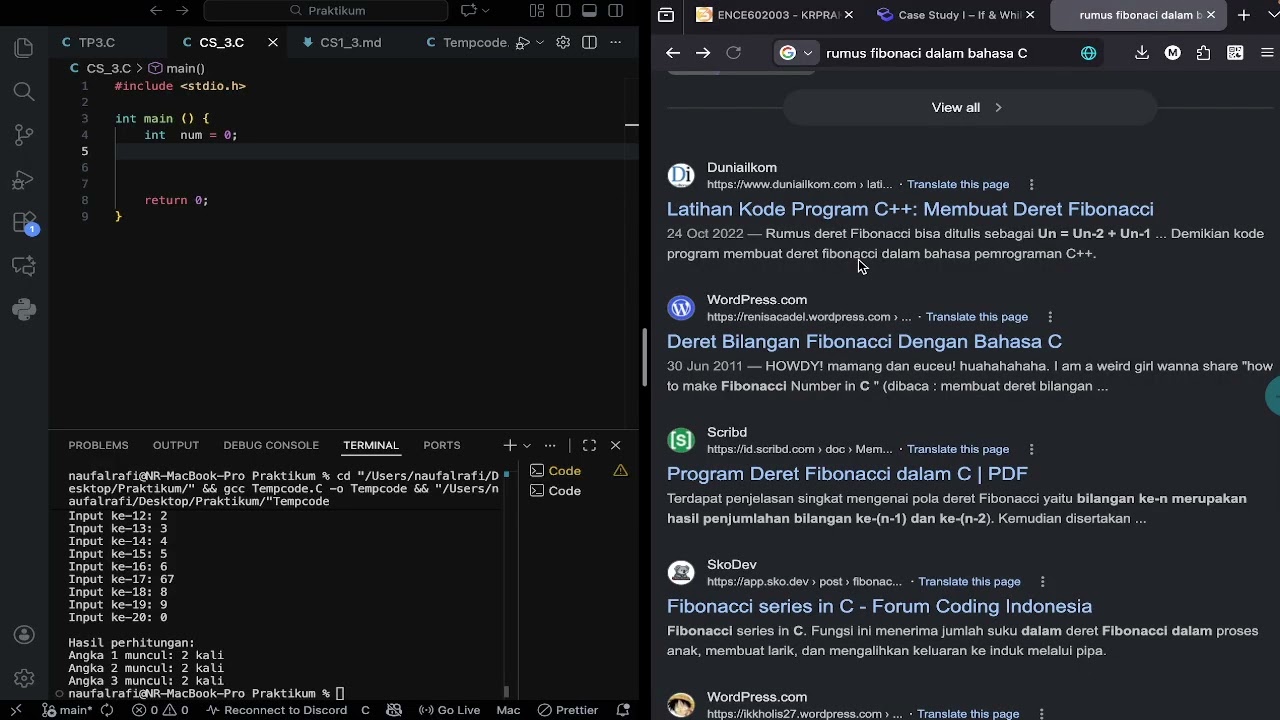
Task: Go back using the VS Code navigation arrow
Action: (x=155, y=10)
